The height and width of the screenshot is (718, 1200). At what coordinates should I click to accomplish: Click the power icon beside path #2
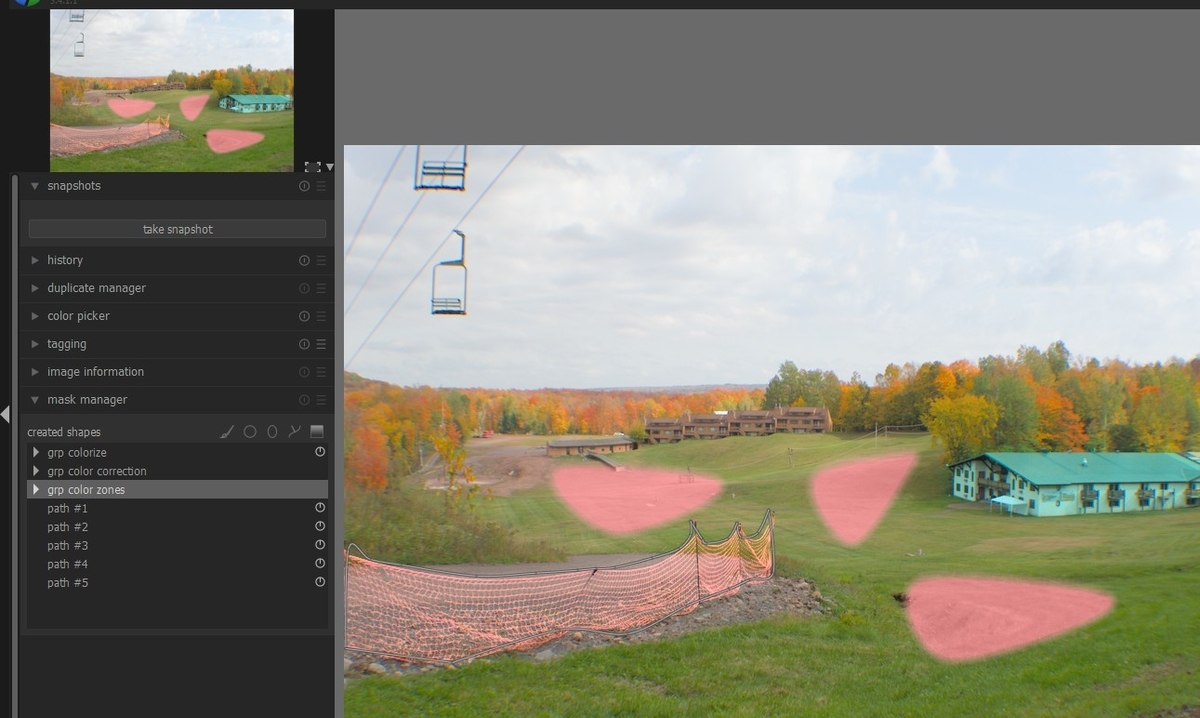[320, 526]
